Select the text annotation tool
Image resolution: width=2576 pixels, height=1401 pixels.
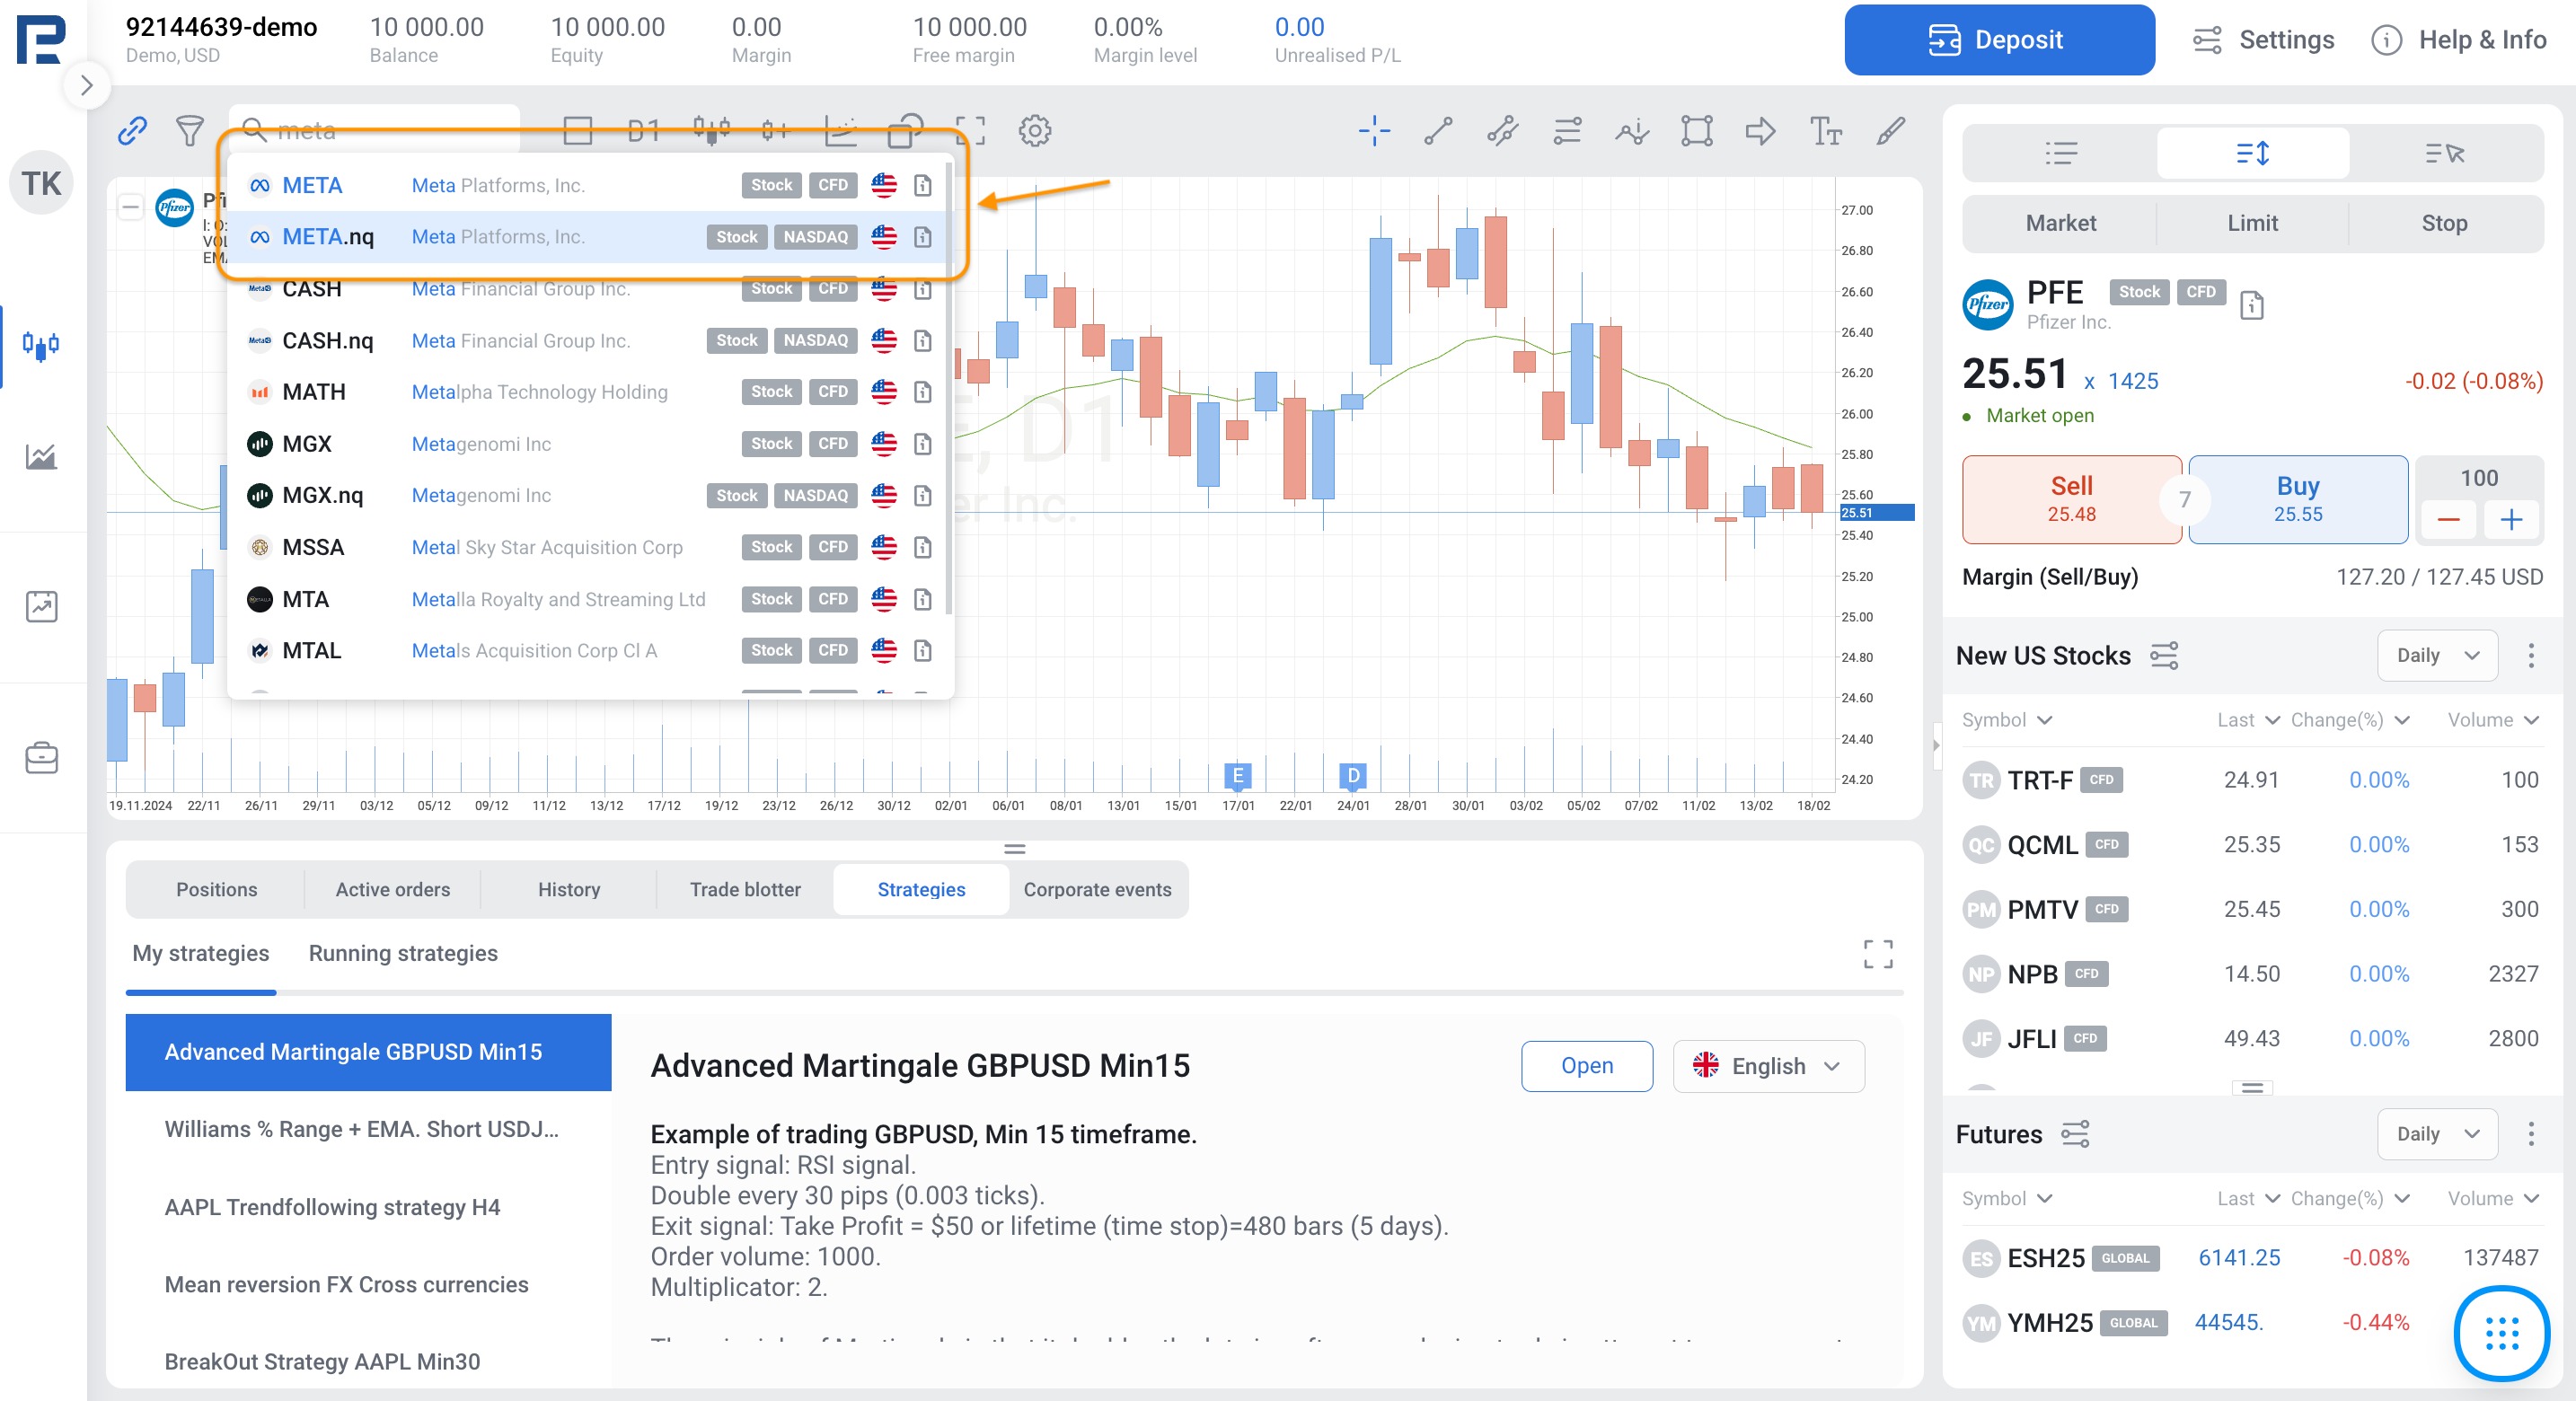[x=1825, y=131]
